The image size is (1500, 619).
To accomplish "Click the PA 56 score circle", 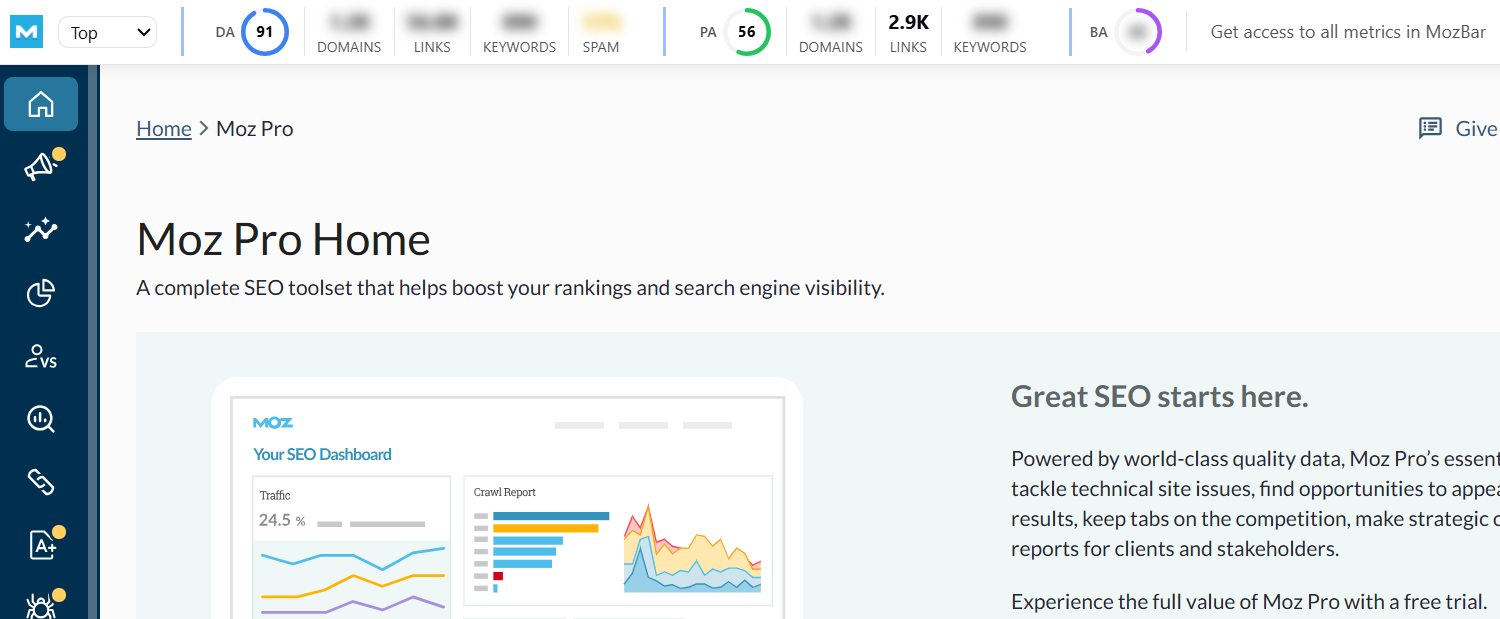I will coord(747,32).
